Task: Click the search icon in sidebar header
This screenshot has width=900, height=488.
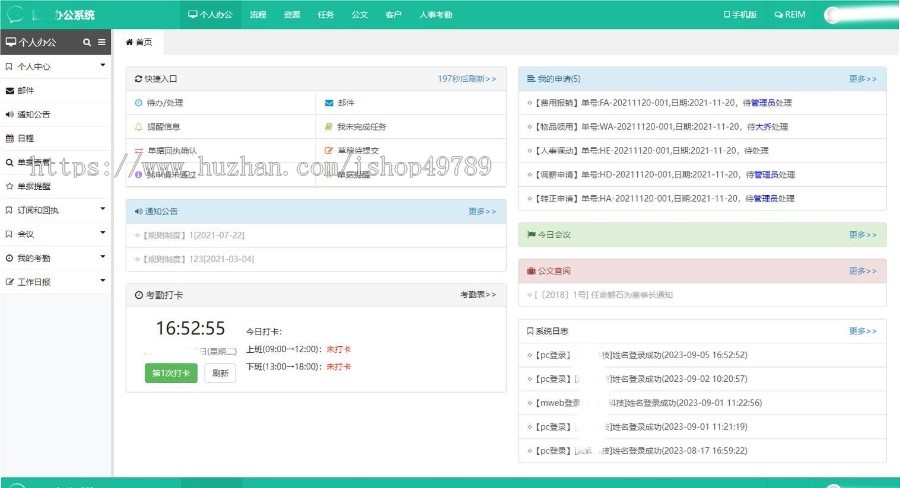Action: tap(87, 42)
